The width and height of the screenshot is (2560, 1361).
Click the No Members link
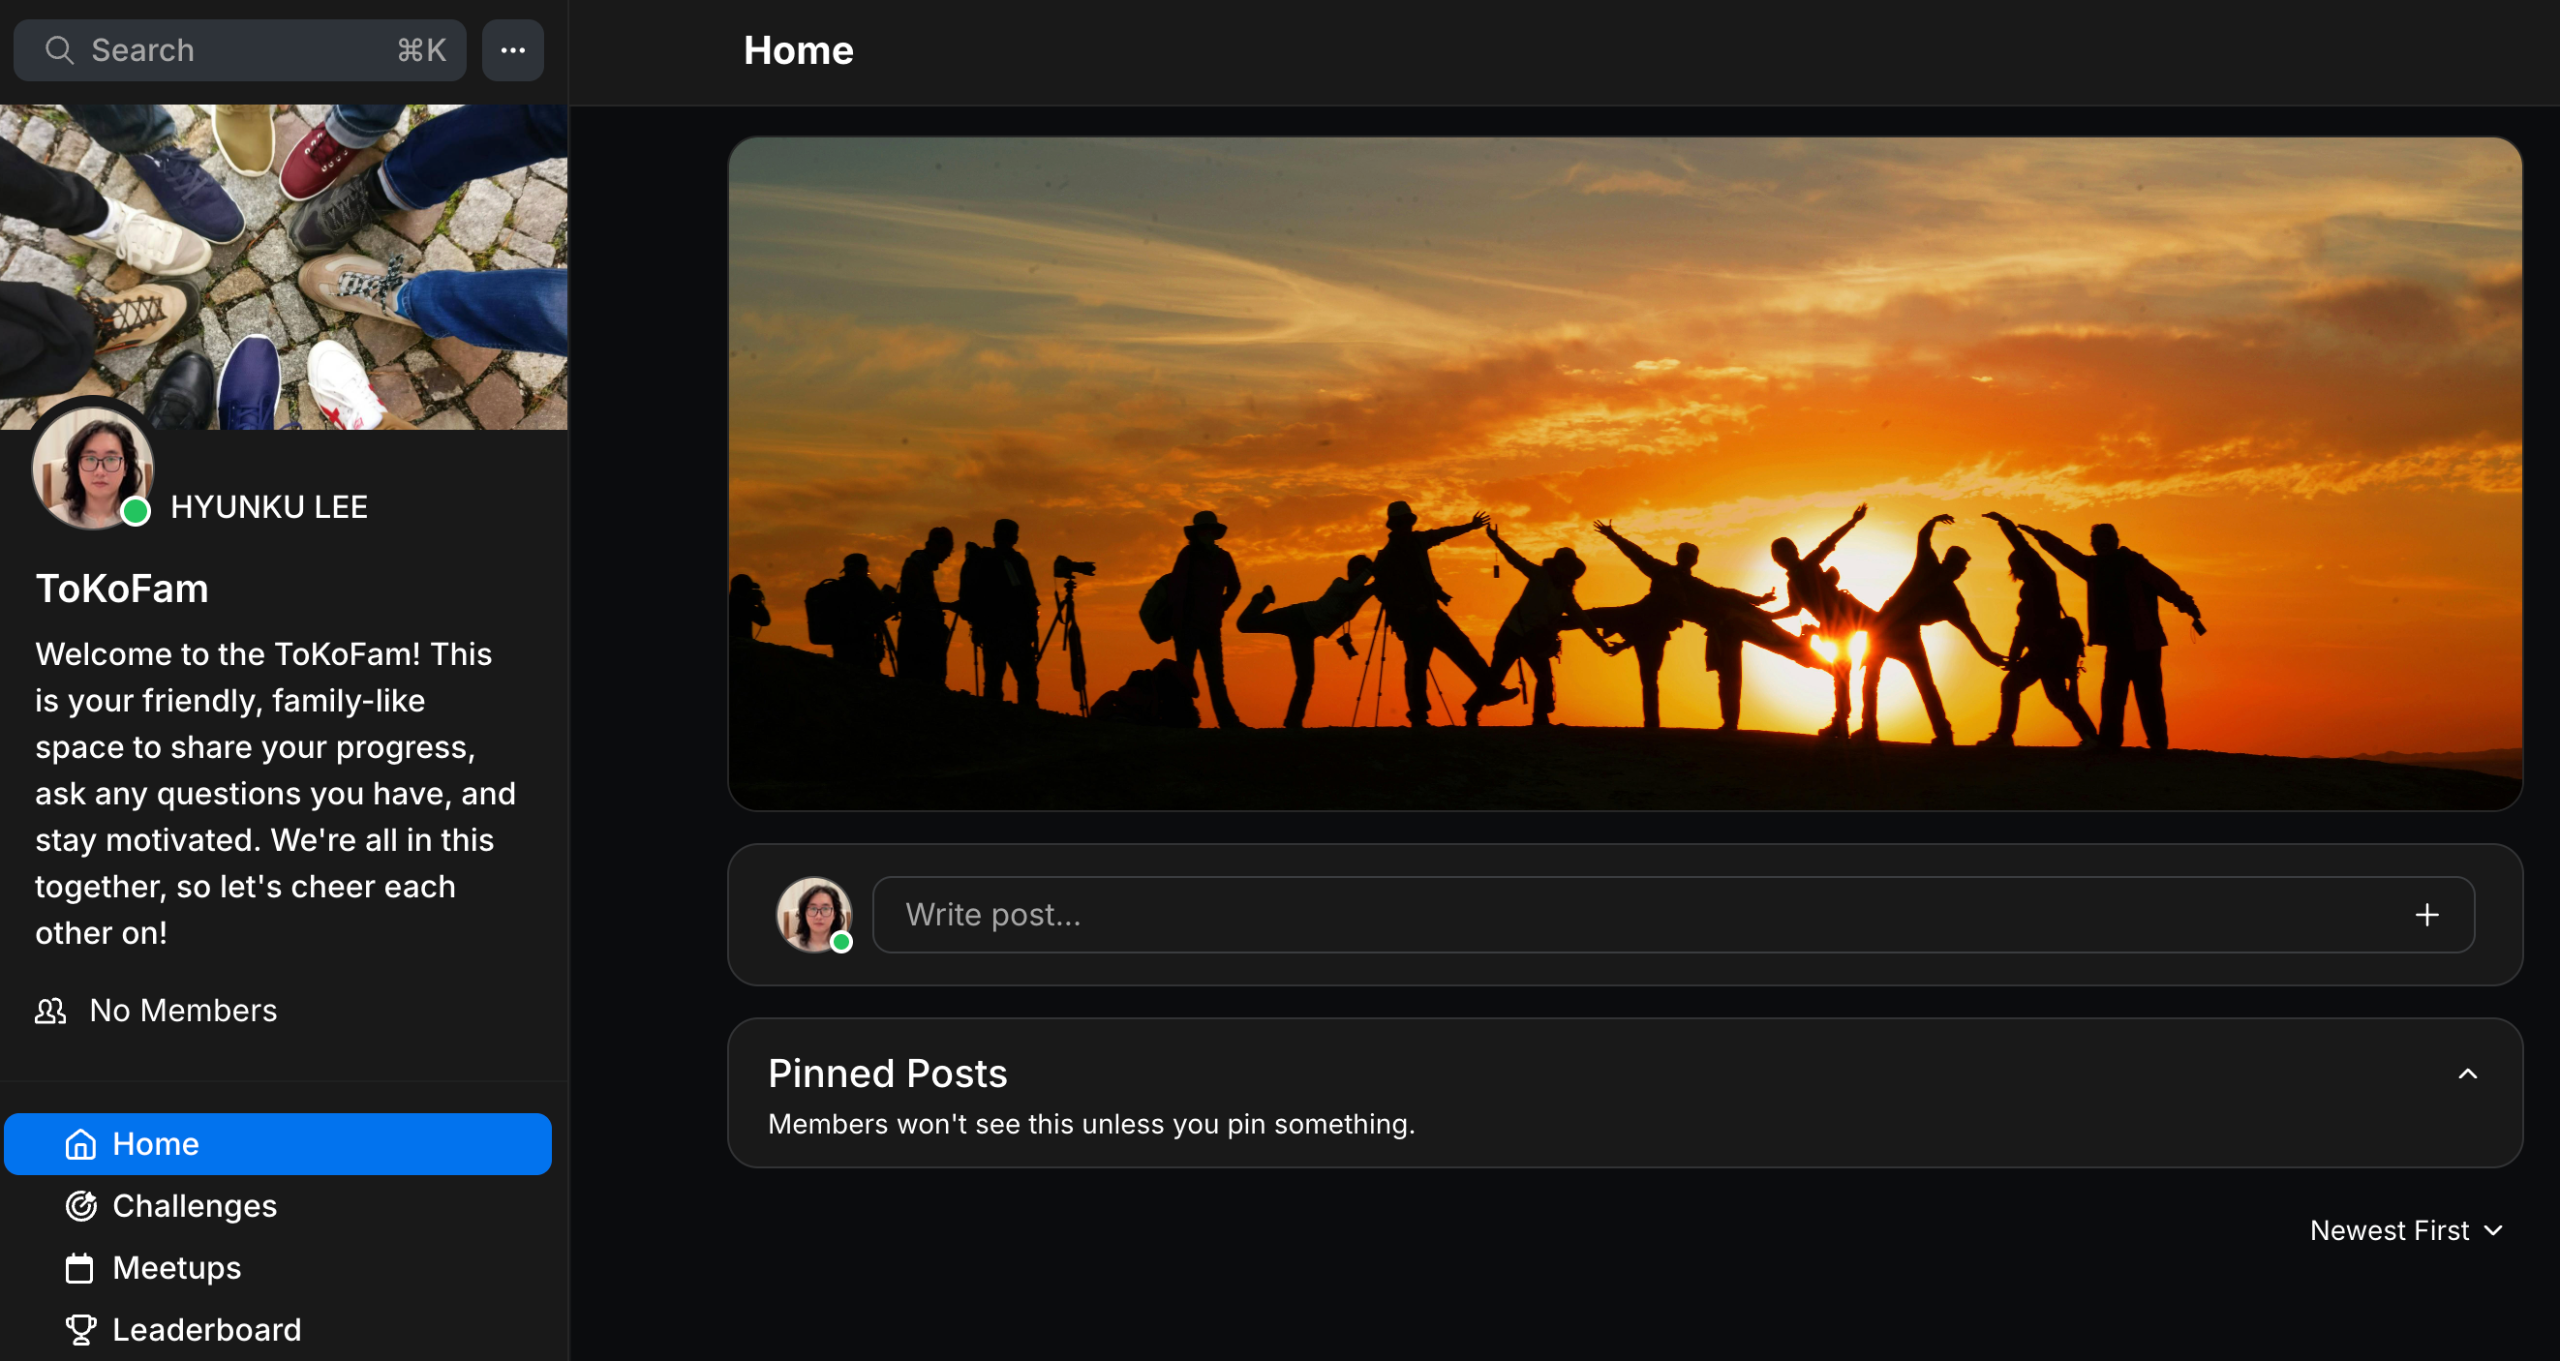coord(182,1010)
